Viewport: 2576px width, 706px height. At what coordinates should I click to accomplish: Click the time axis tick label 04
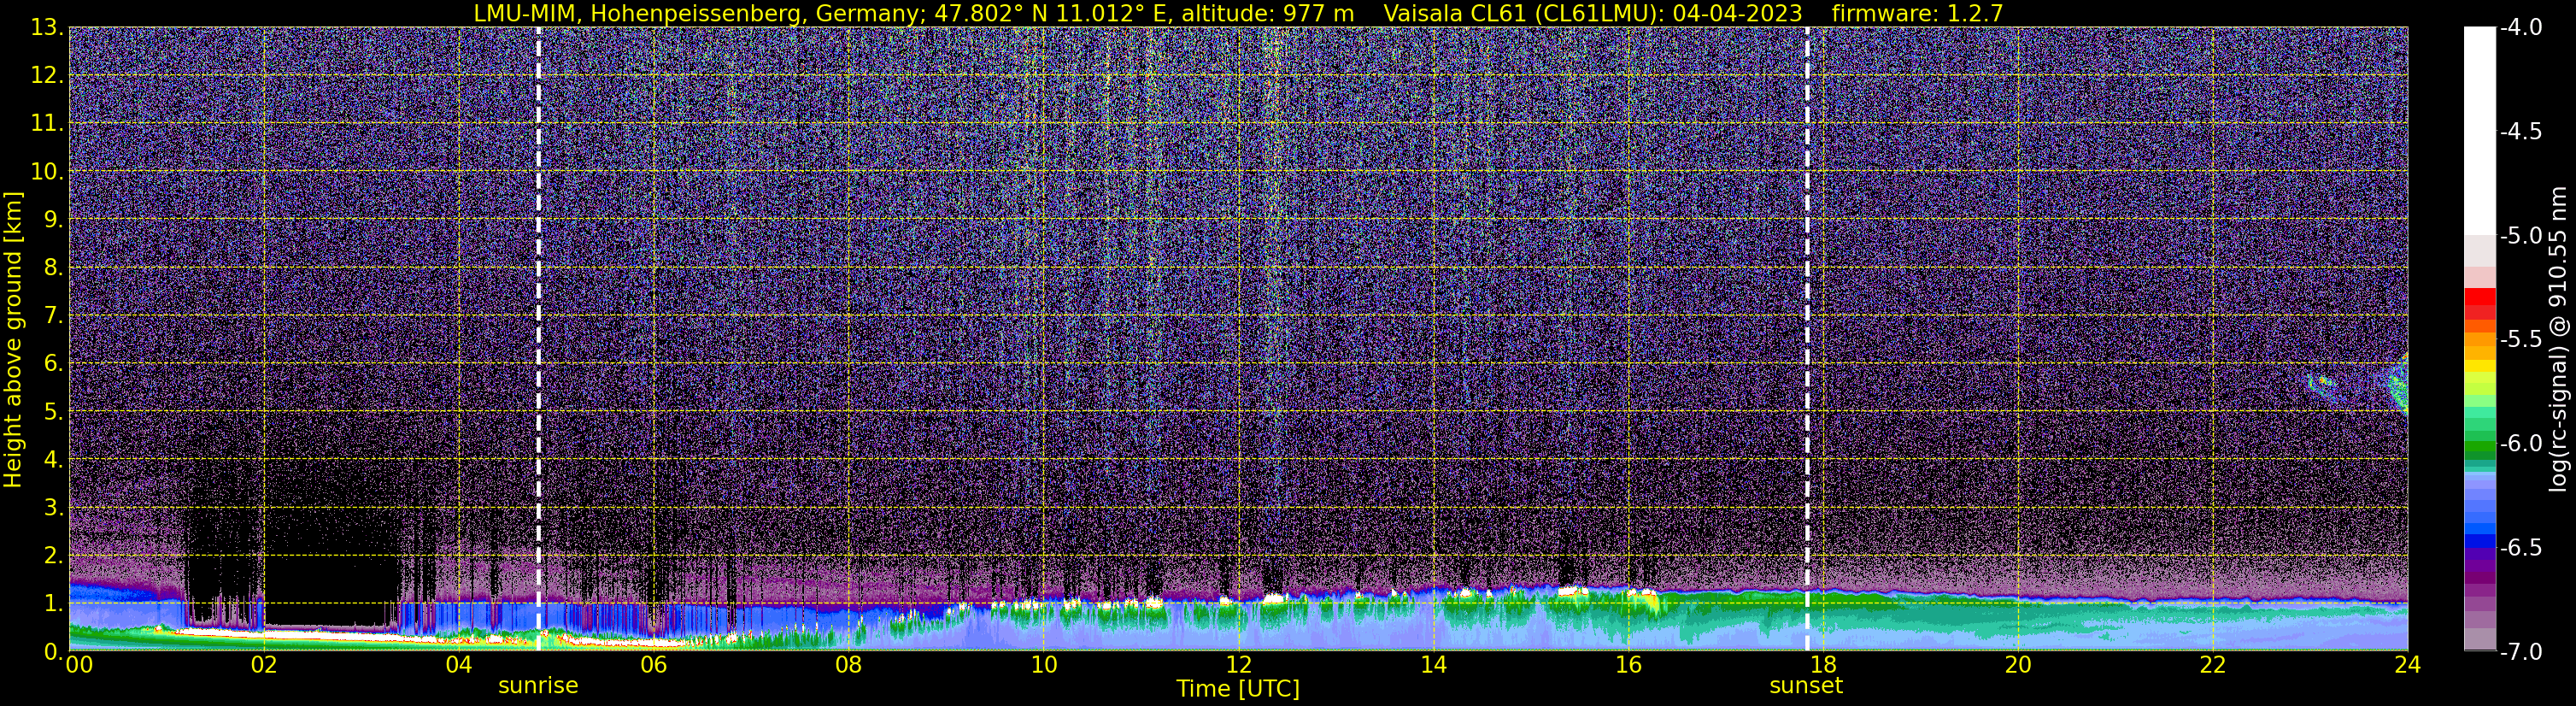[458, 664]
